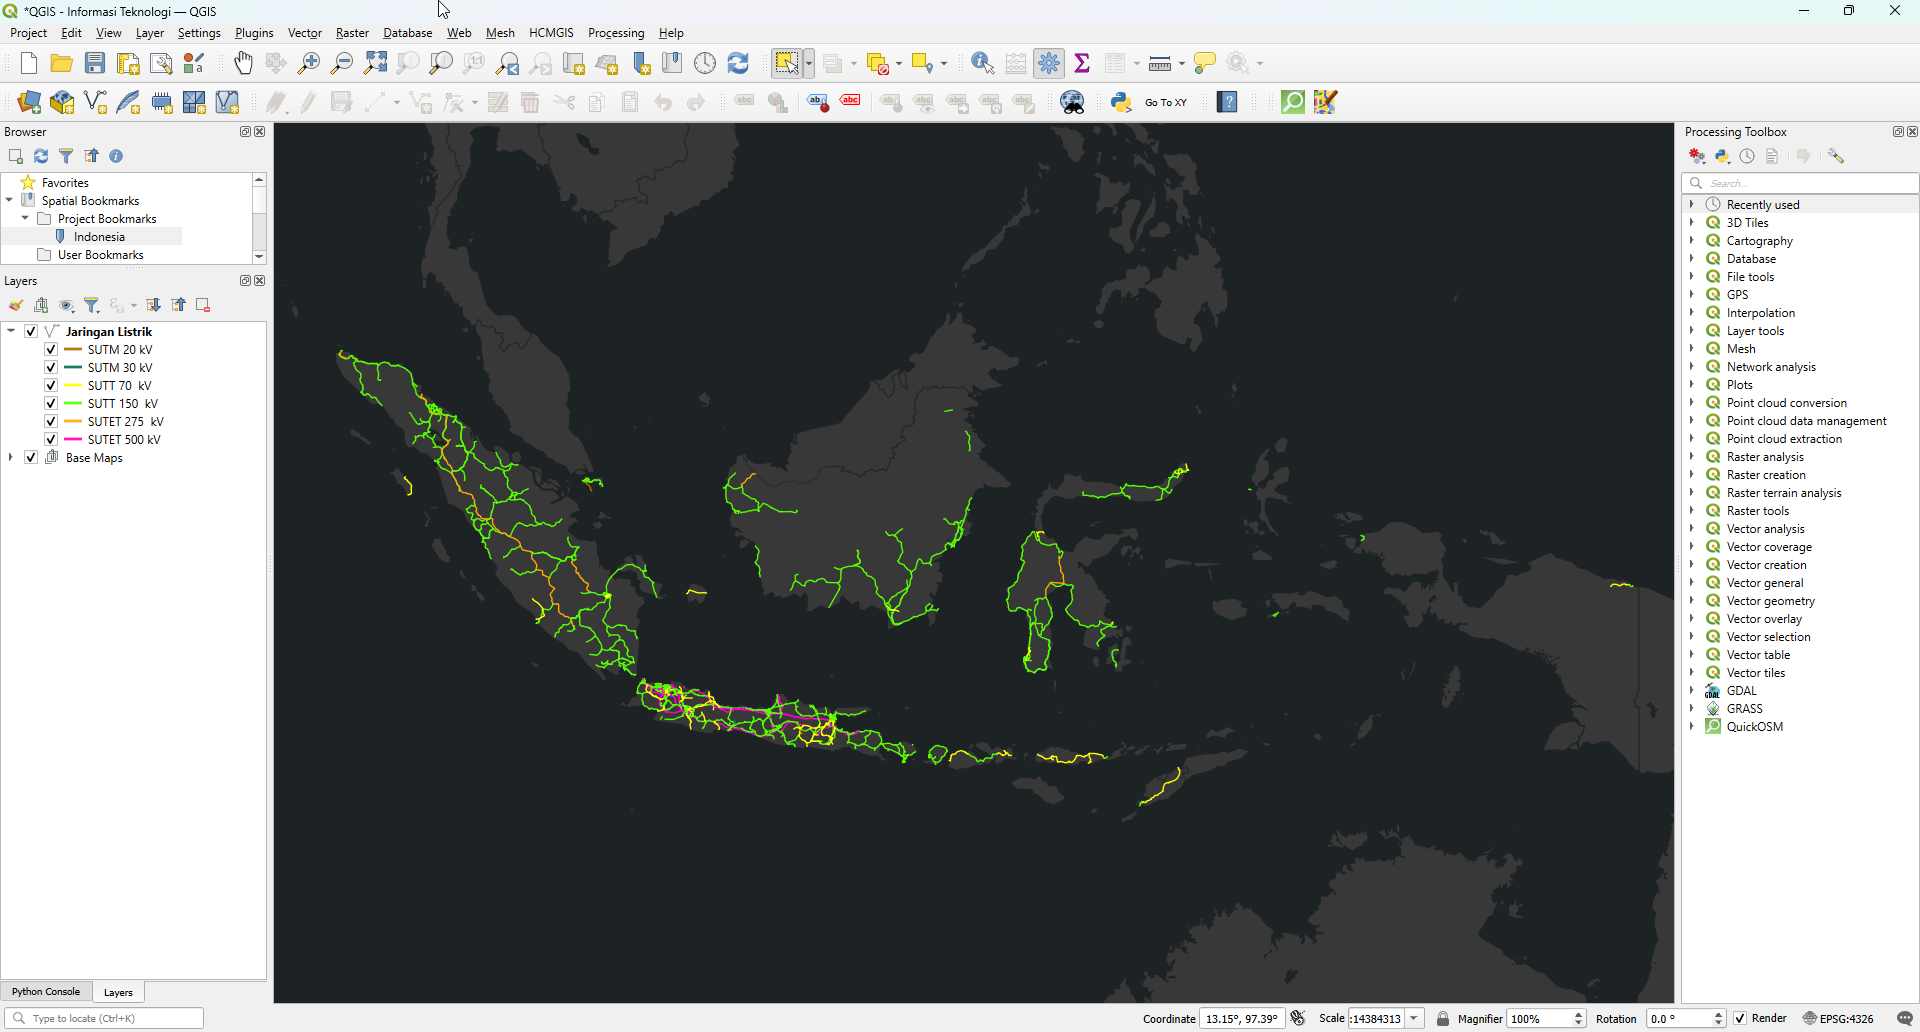Expand the Base Maps layer group
Screen dimensions: 1920x1032
[x=11, y=458]
